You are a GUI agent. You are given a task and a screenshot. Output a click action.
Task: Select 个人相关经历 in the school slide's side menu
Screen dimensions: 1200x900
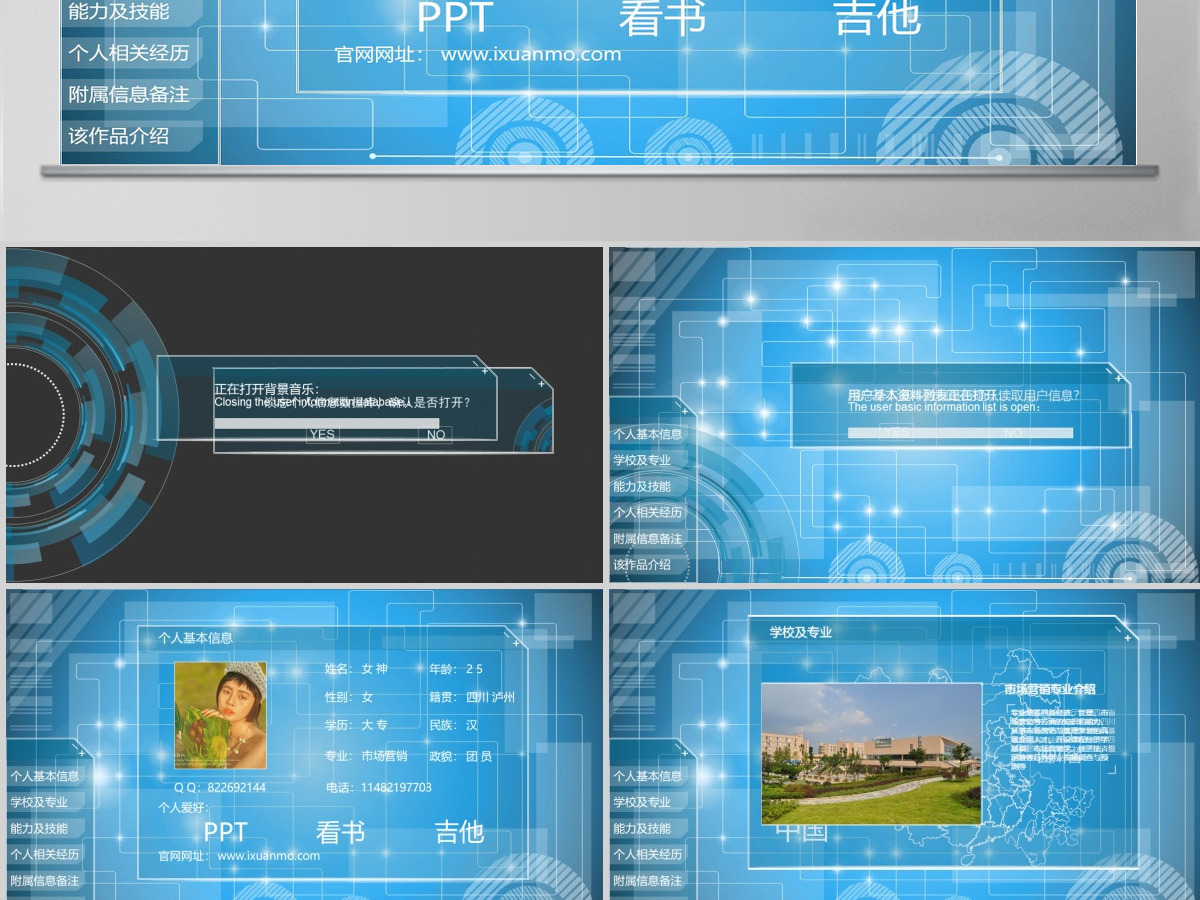(x=648, y=854)
